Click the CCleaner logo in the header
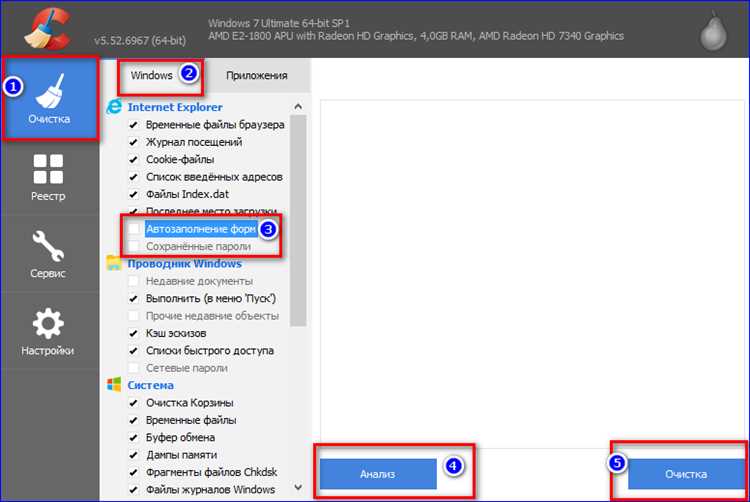The height and width of the screenshot is (502, 750). [x=49, y=29]
